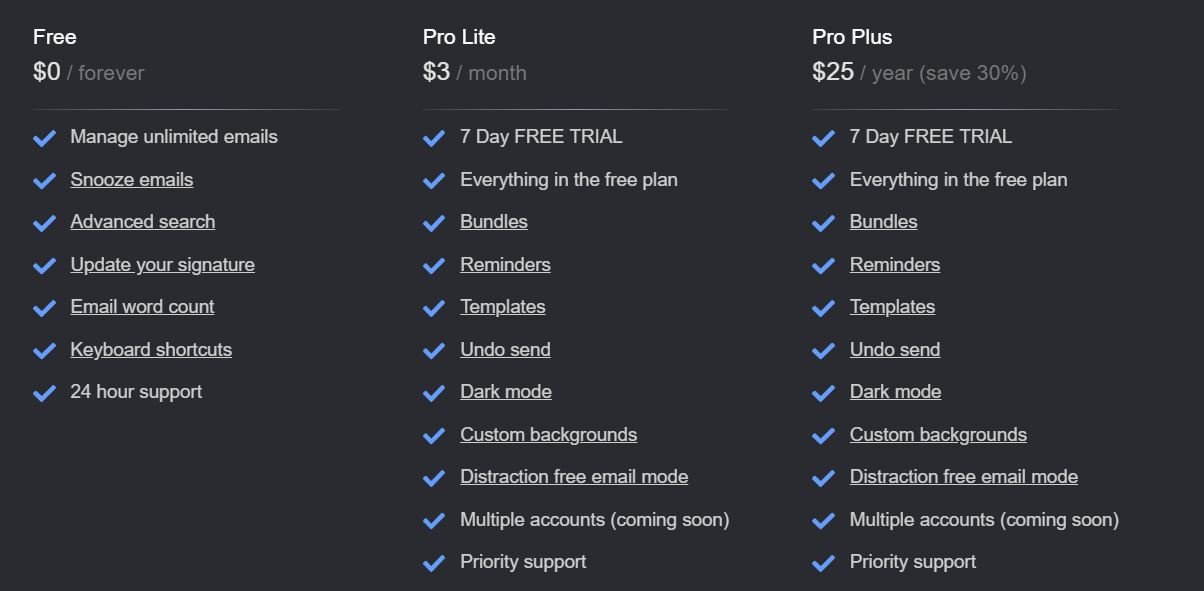This screenshot has width=1204, height=591.
Task: Click Reminders link in Pro Plus plan
Action: coord(895,265)
